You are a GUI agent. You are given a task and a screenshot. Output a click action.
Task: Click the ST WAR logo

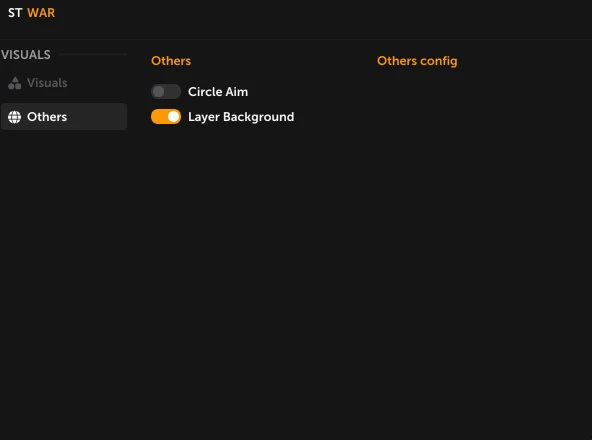(32, 13)
